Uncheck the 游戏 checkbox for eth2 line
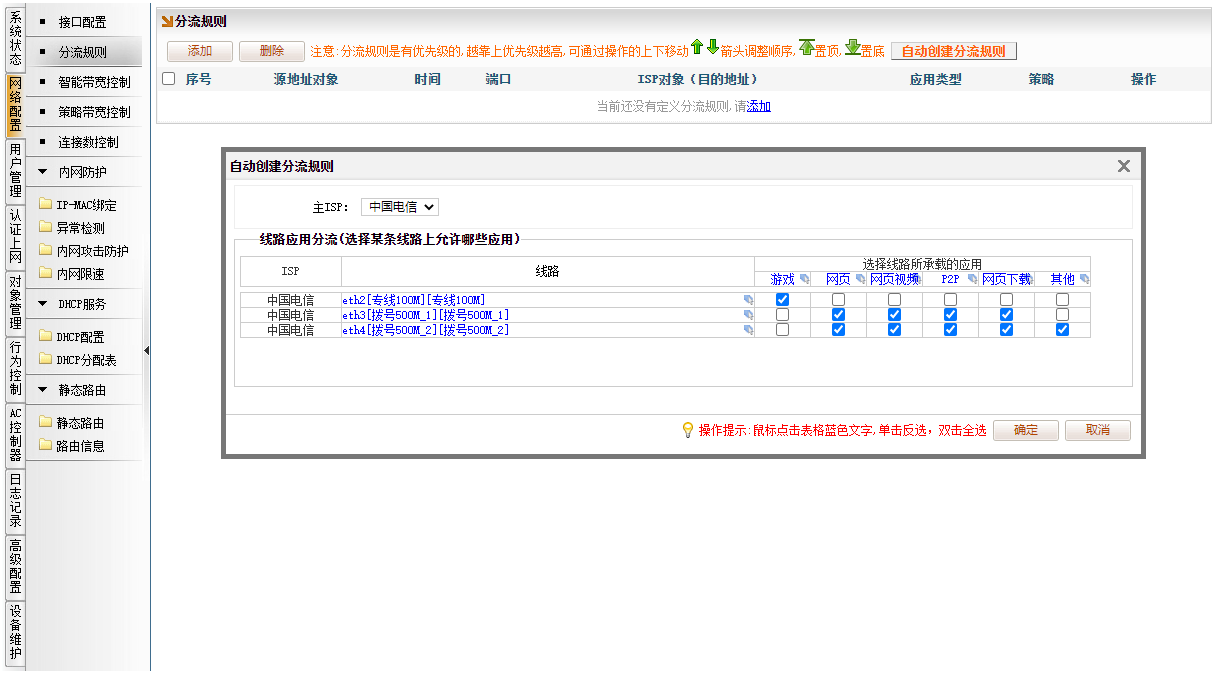The width and height of the screenshot is (1213, 674). [782, 300]
